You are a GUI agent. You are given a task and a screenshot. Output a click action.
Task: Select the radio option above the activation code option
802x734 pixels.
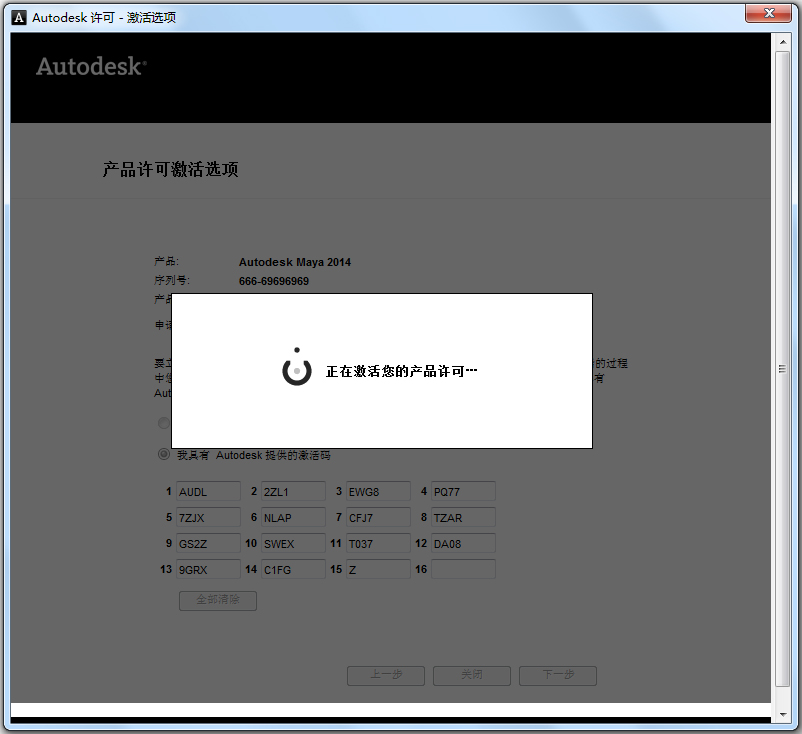point(164,423)
